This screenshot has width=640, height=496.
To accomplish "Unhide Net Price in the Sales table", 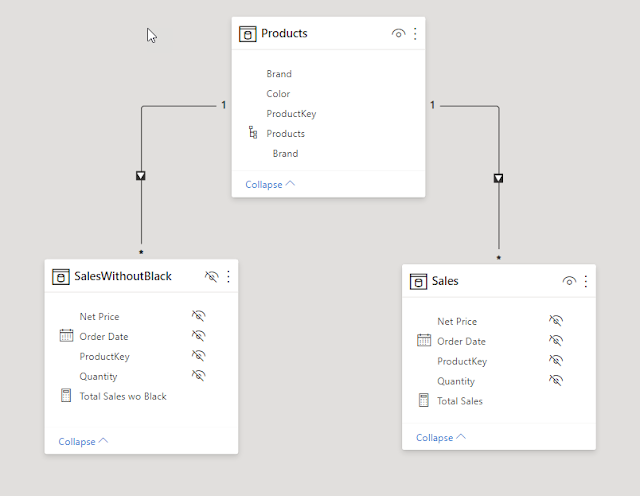I will 556,320.
